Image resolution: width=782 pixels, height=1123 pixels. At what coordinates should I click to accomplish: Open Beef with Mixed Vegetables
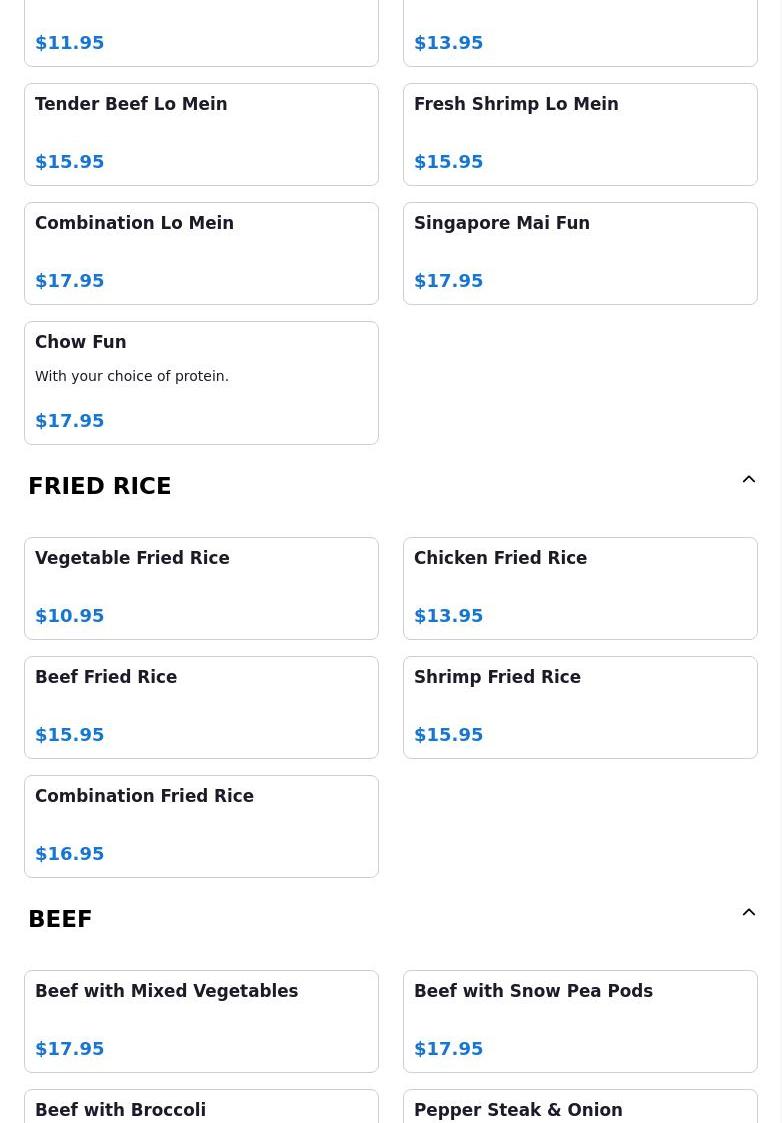(201, 1021)
